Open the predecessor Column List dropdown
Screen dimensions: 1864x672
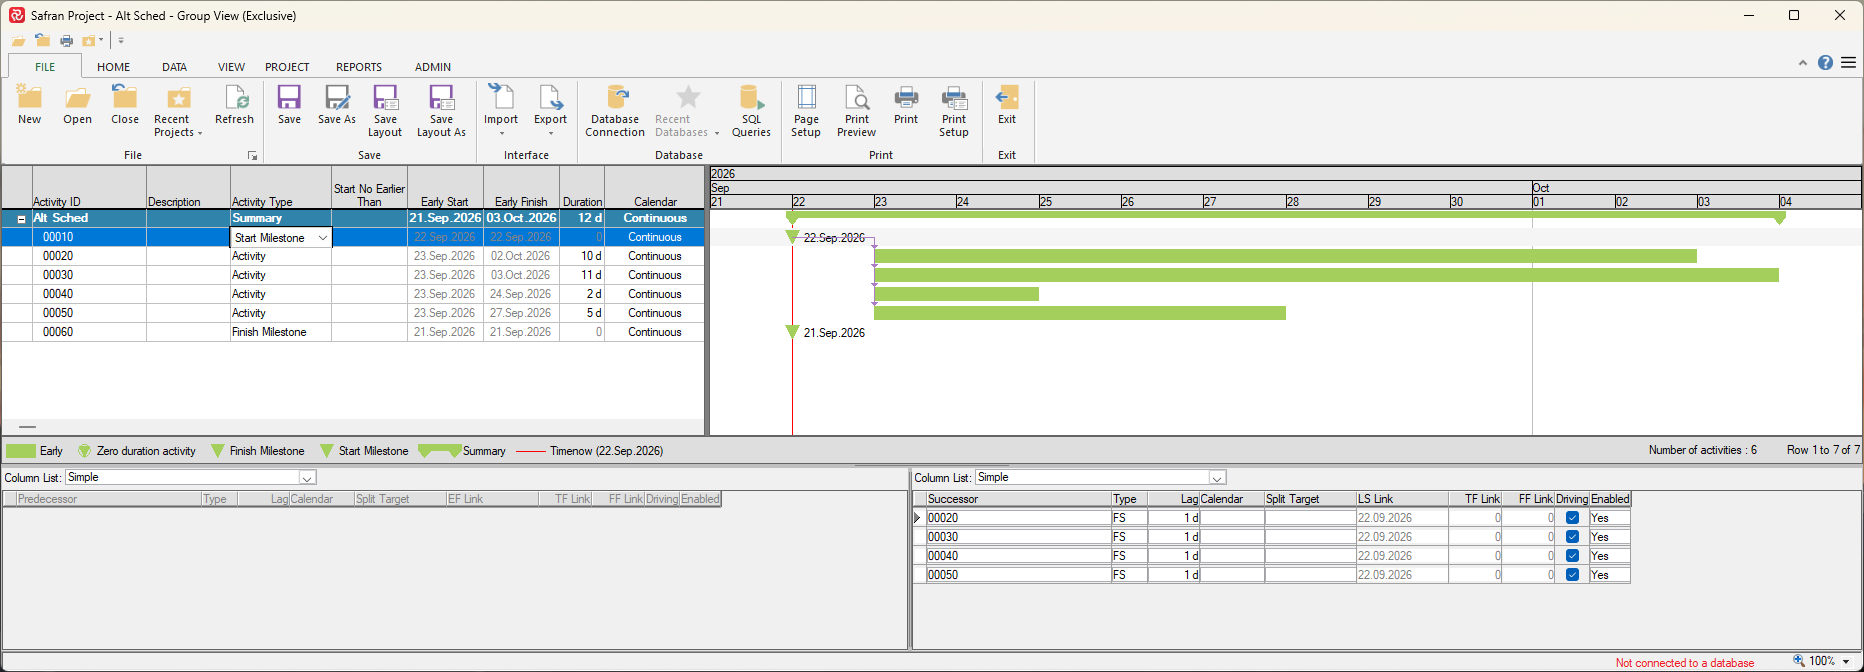307,478
